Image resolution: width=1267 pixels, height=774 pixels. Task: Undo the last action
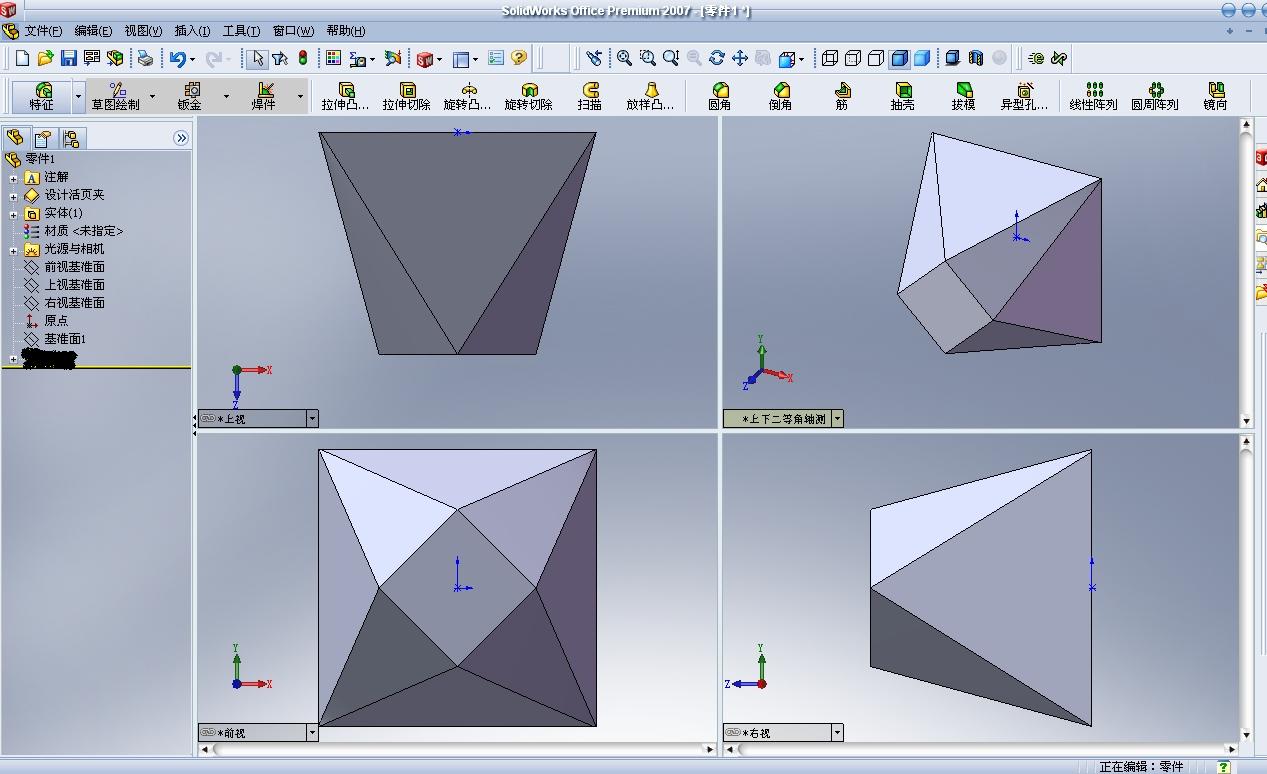177,59
